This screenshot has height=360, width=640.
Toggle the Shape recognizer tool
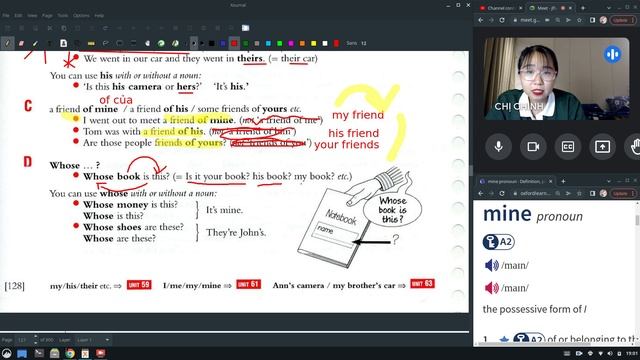tap(77, 43)
